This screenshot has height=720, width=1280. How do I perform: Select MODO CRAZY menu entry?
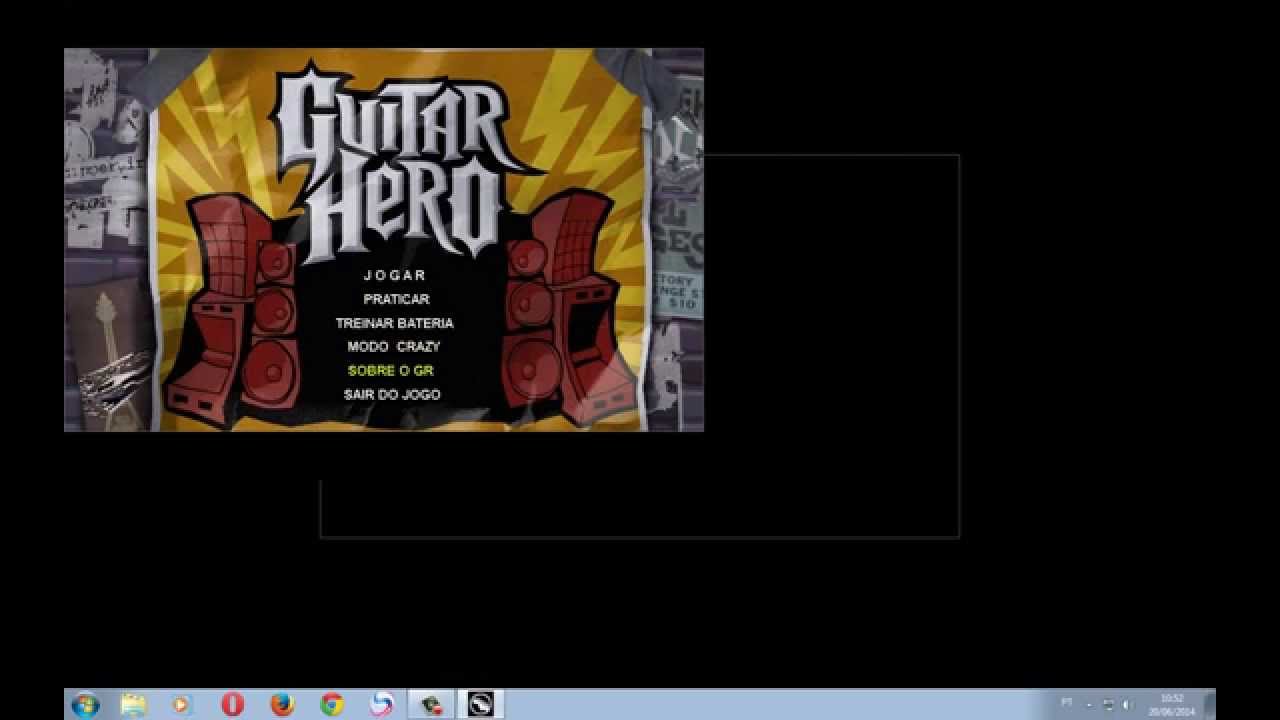point(394,346)
